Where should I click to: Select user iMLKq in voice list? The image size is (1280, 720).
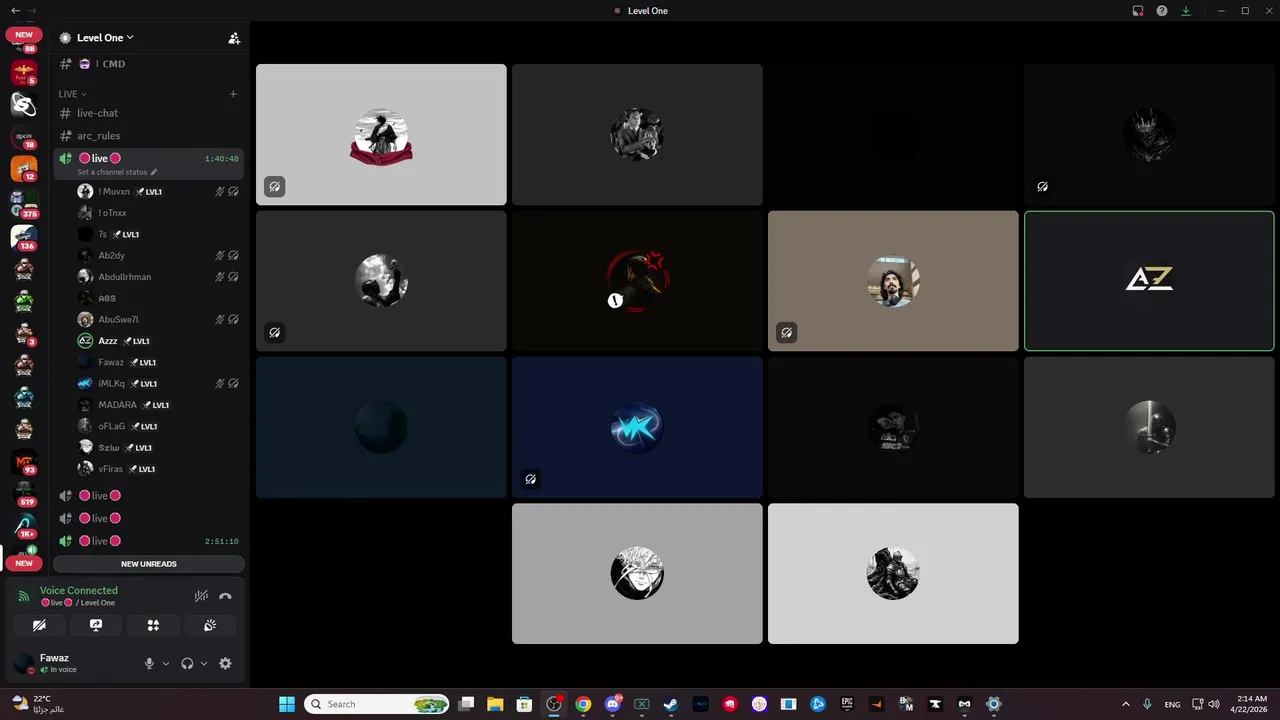pos(158,383)
